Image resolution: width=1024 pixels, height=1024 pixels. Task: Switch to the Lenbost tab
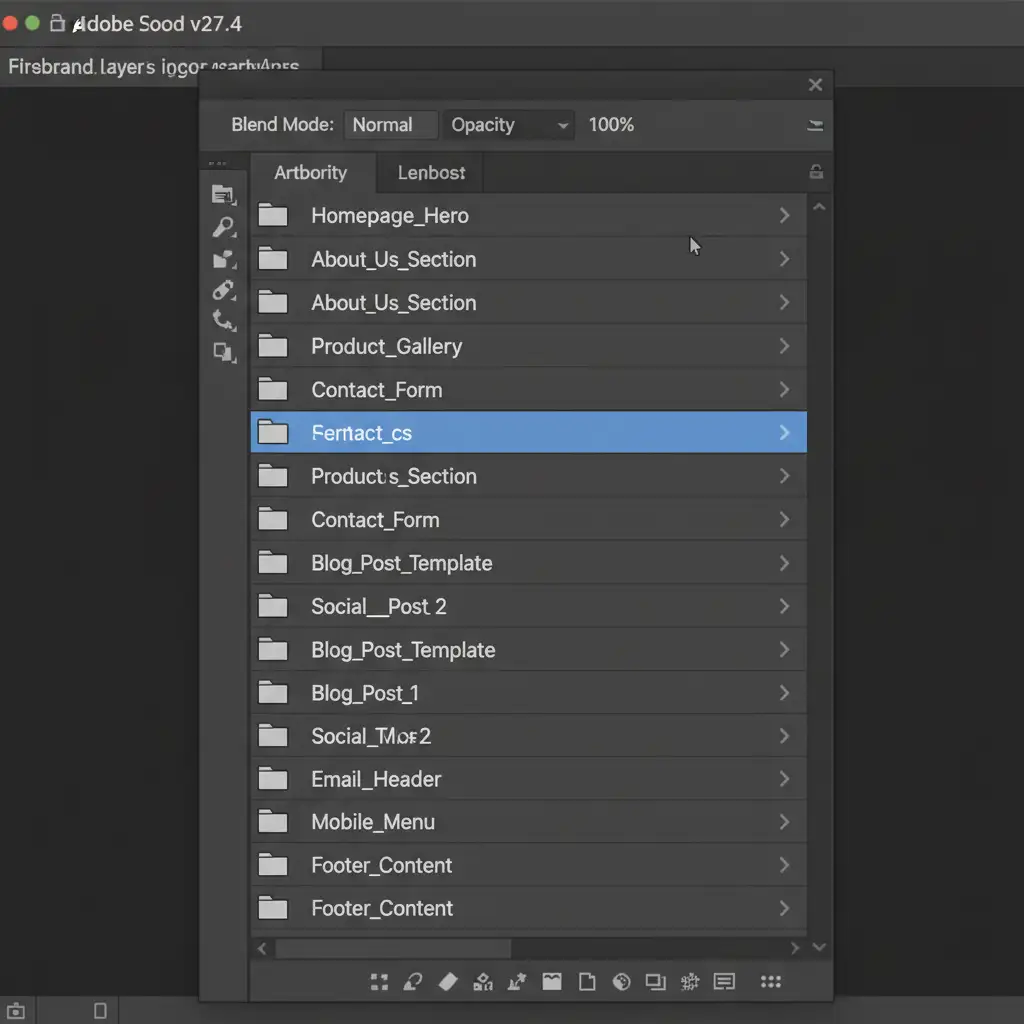tap(431, 173)
